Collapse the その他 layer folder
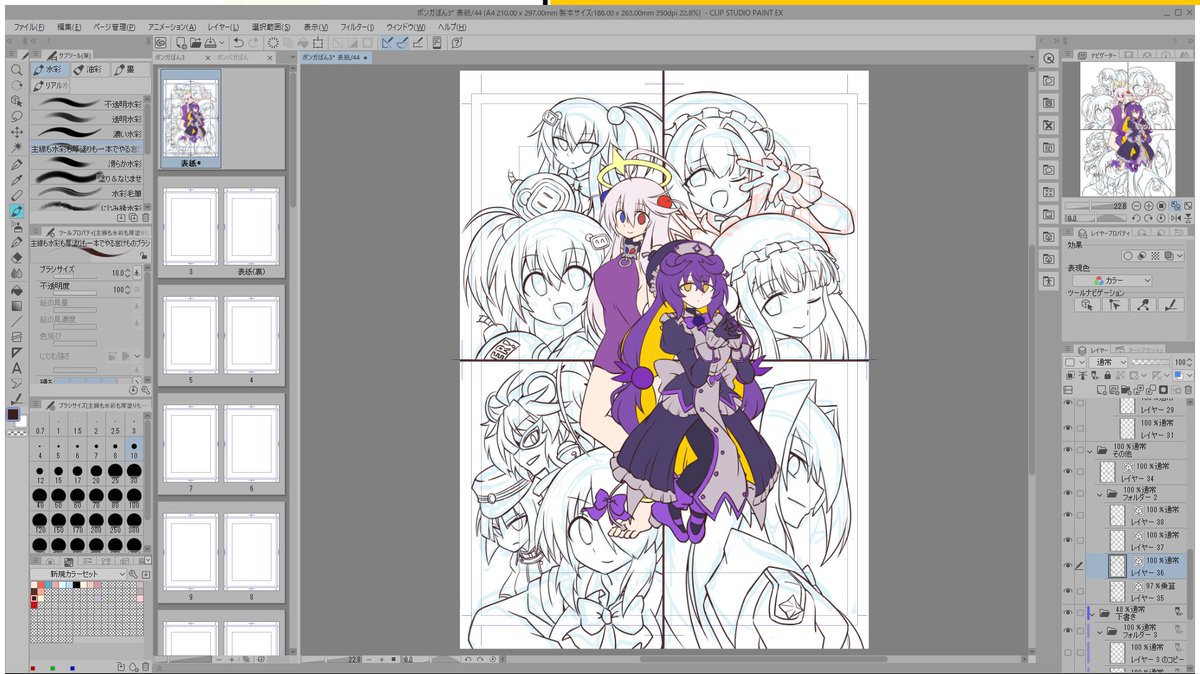This screenshot has width=1200, height=674. pyautogui.click(x=1091, y=451)
